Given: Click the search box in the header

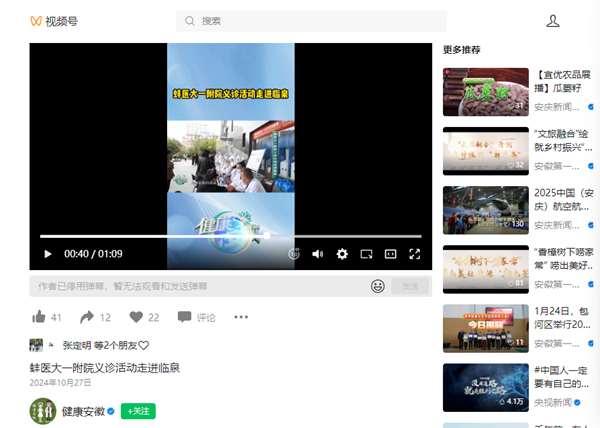Looking at the screenshot, I should (x=311, y=21).
